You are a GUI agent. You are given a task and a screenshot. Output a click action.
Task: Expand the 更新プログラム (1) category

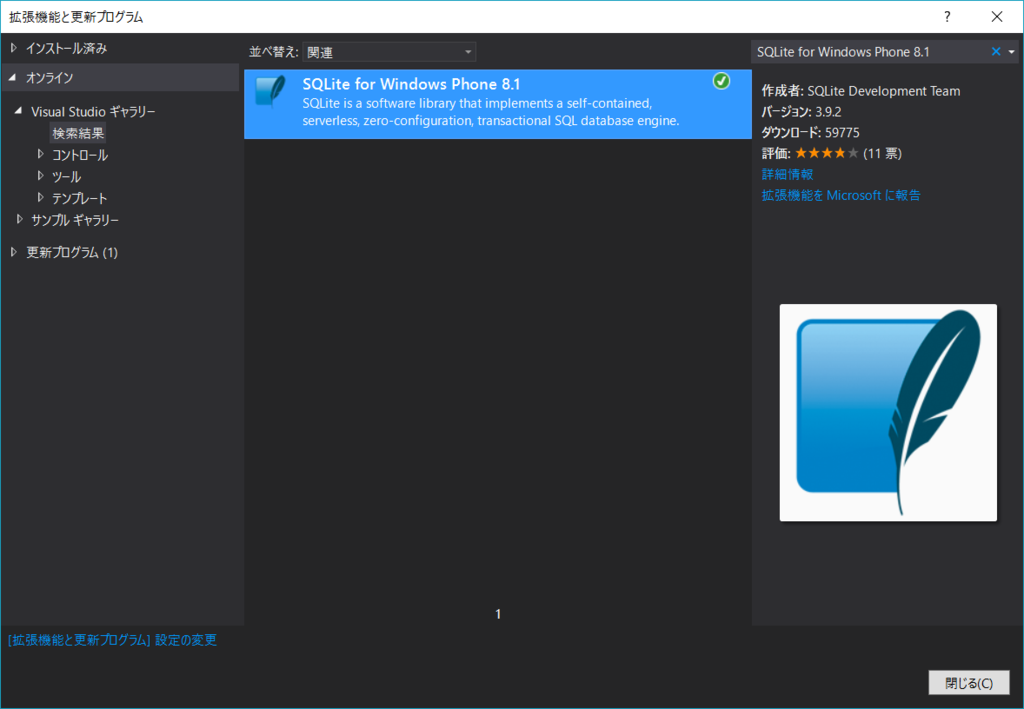[14, 252]
